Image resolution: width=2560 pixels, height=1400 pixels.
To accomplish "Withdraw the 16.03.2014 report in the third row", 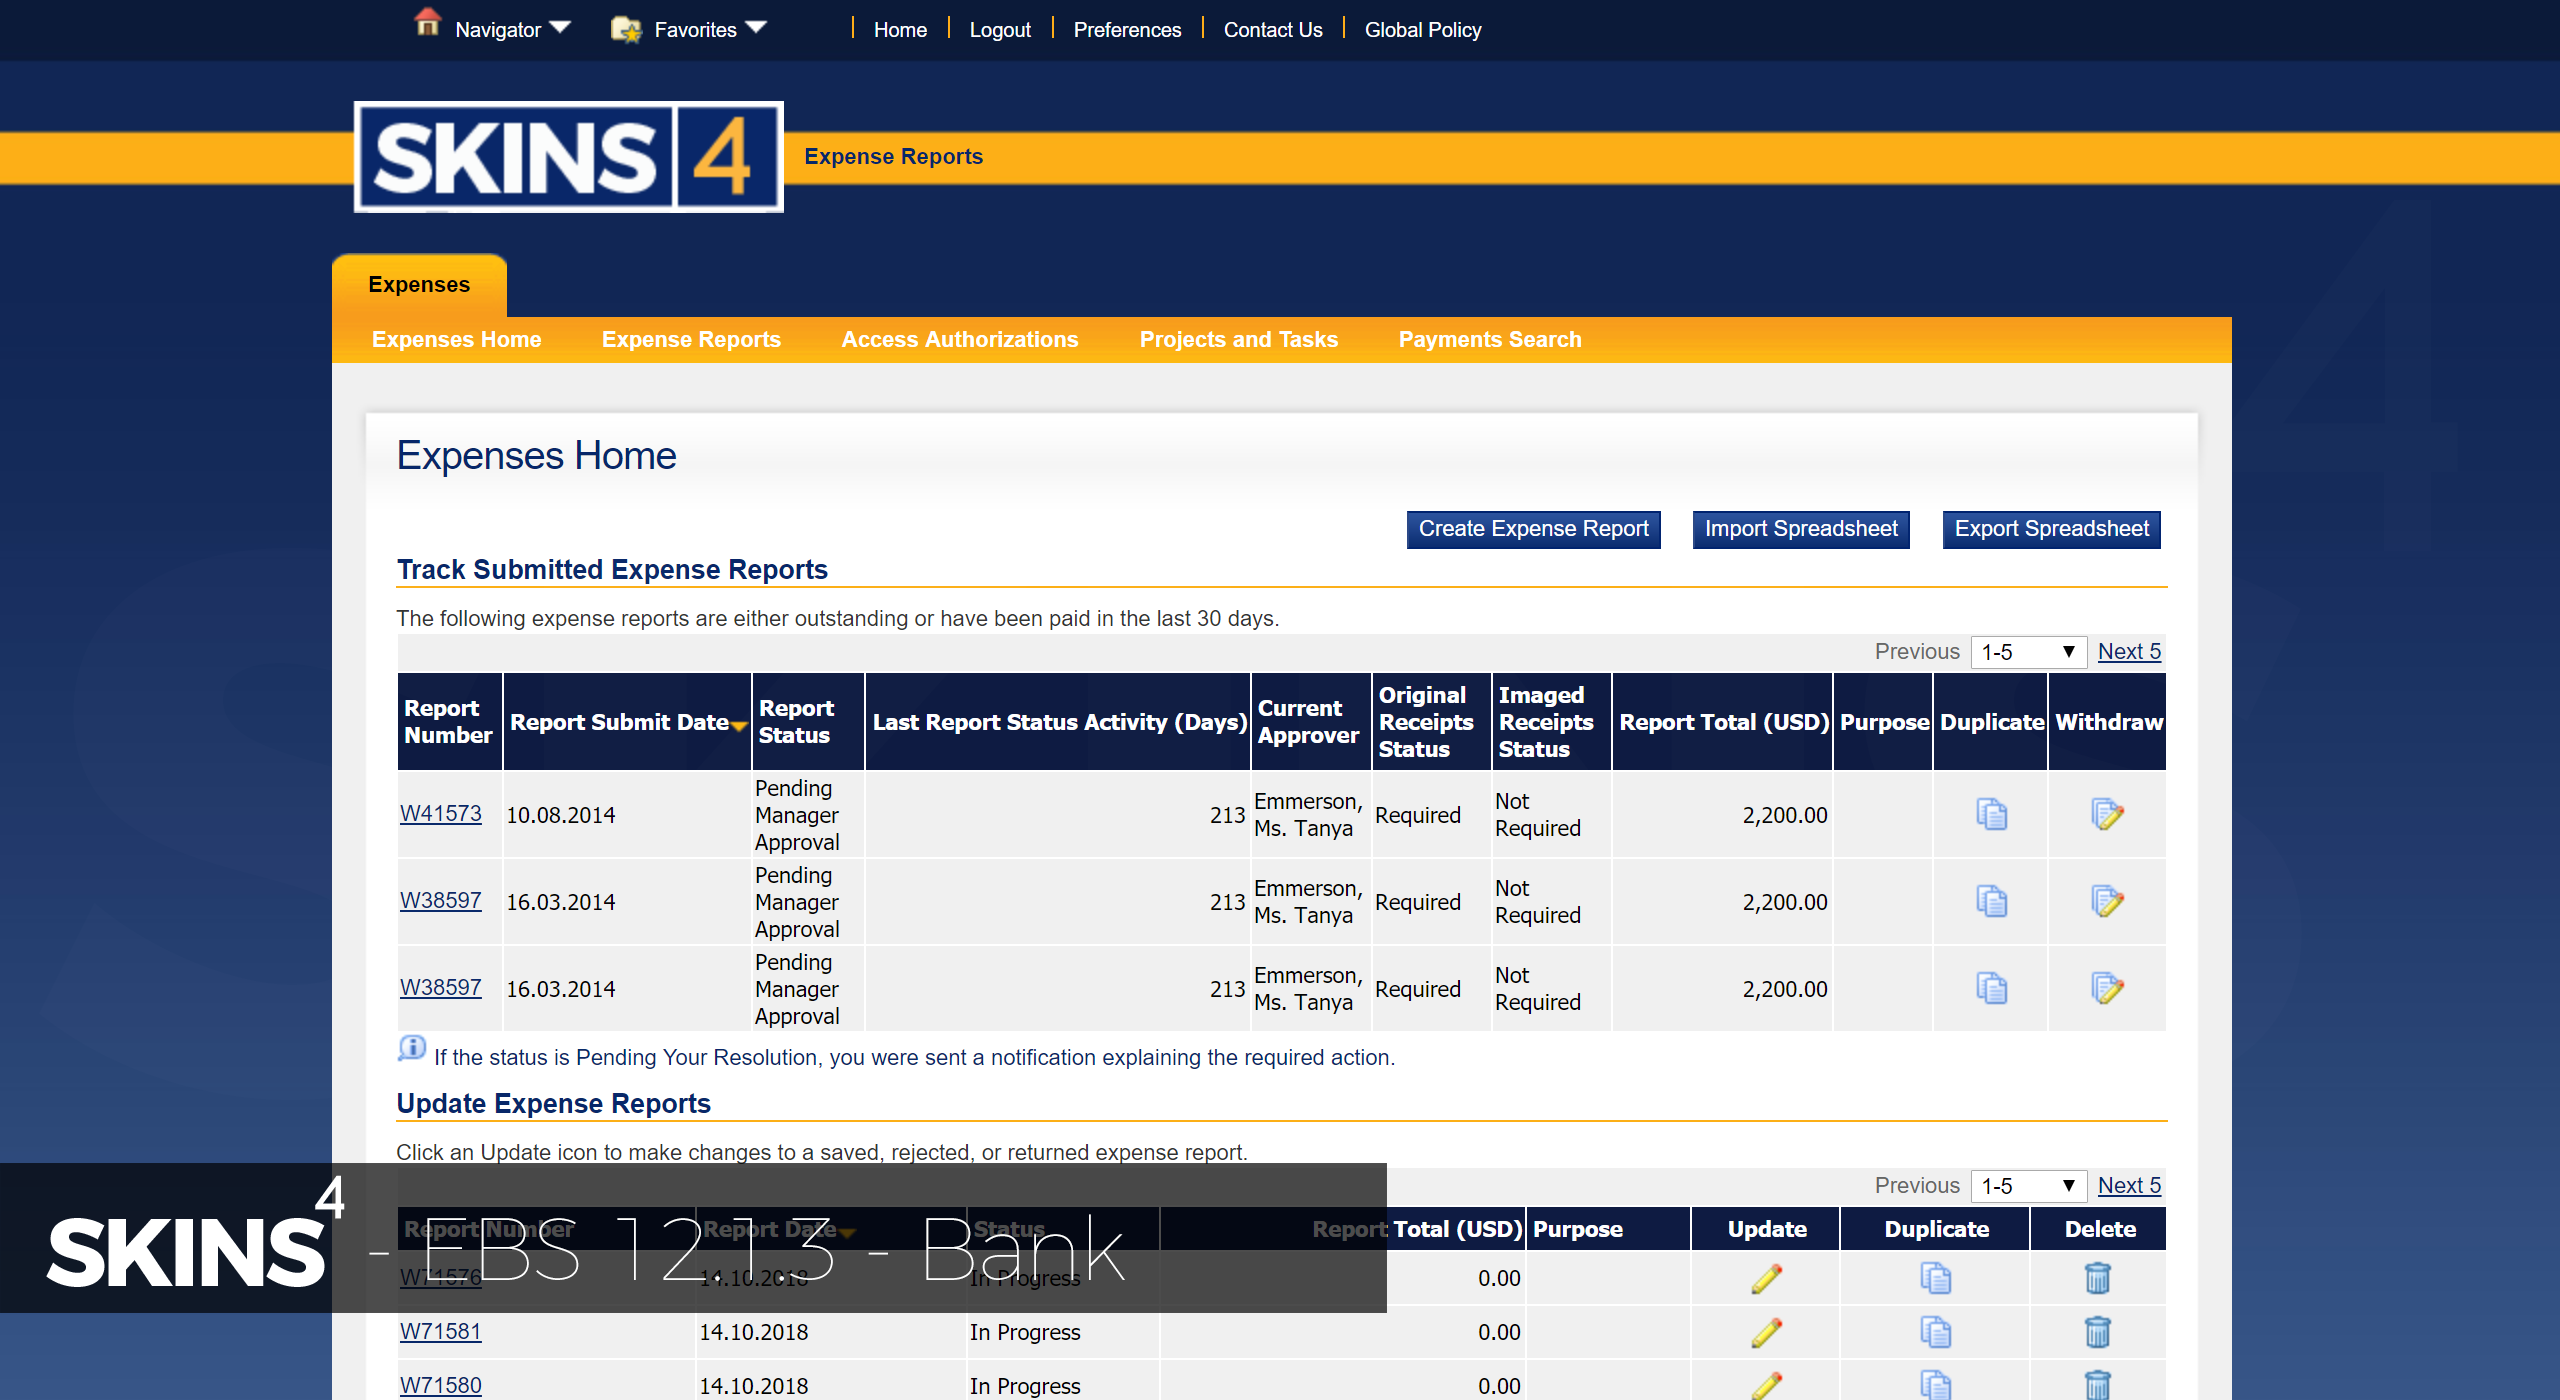I will point(2107,988).
